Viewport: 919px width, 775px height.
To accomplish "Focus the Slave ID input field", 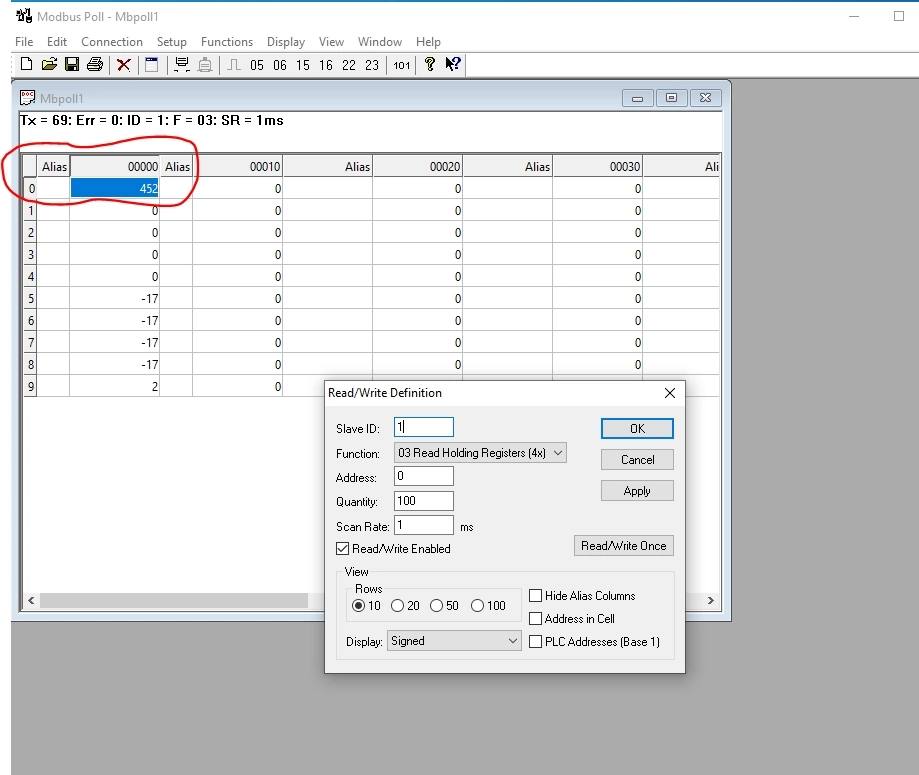I will (424, 427).
